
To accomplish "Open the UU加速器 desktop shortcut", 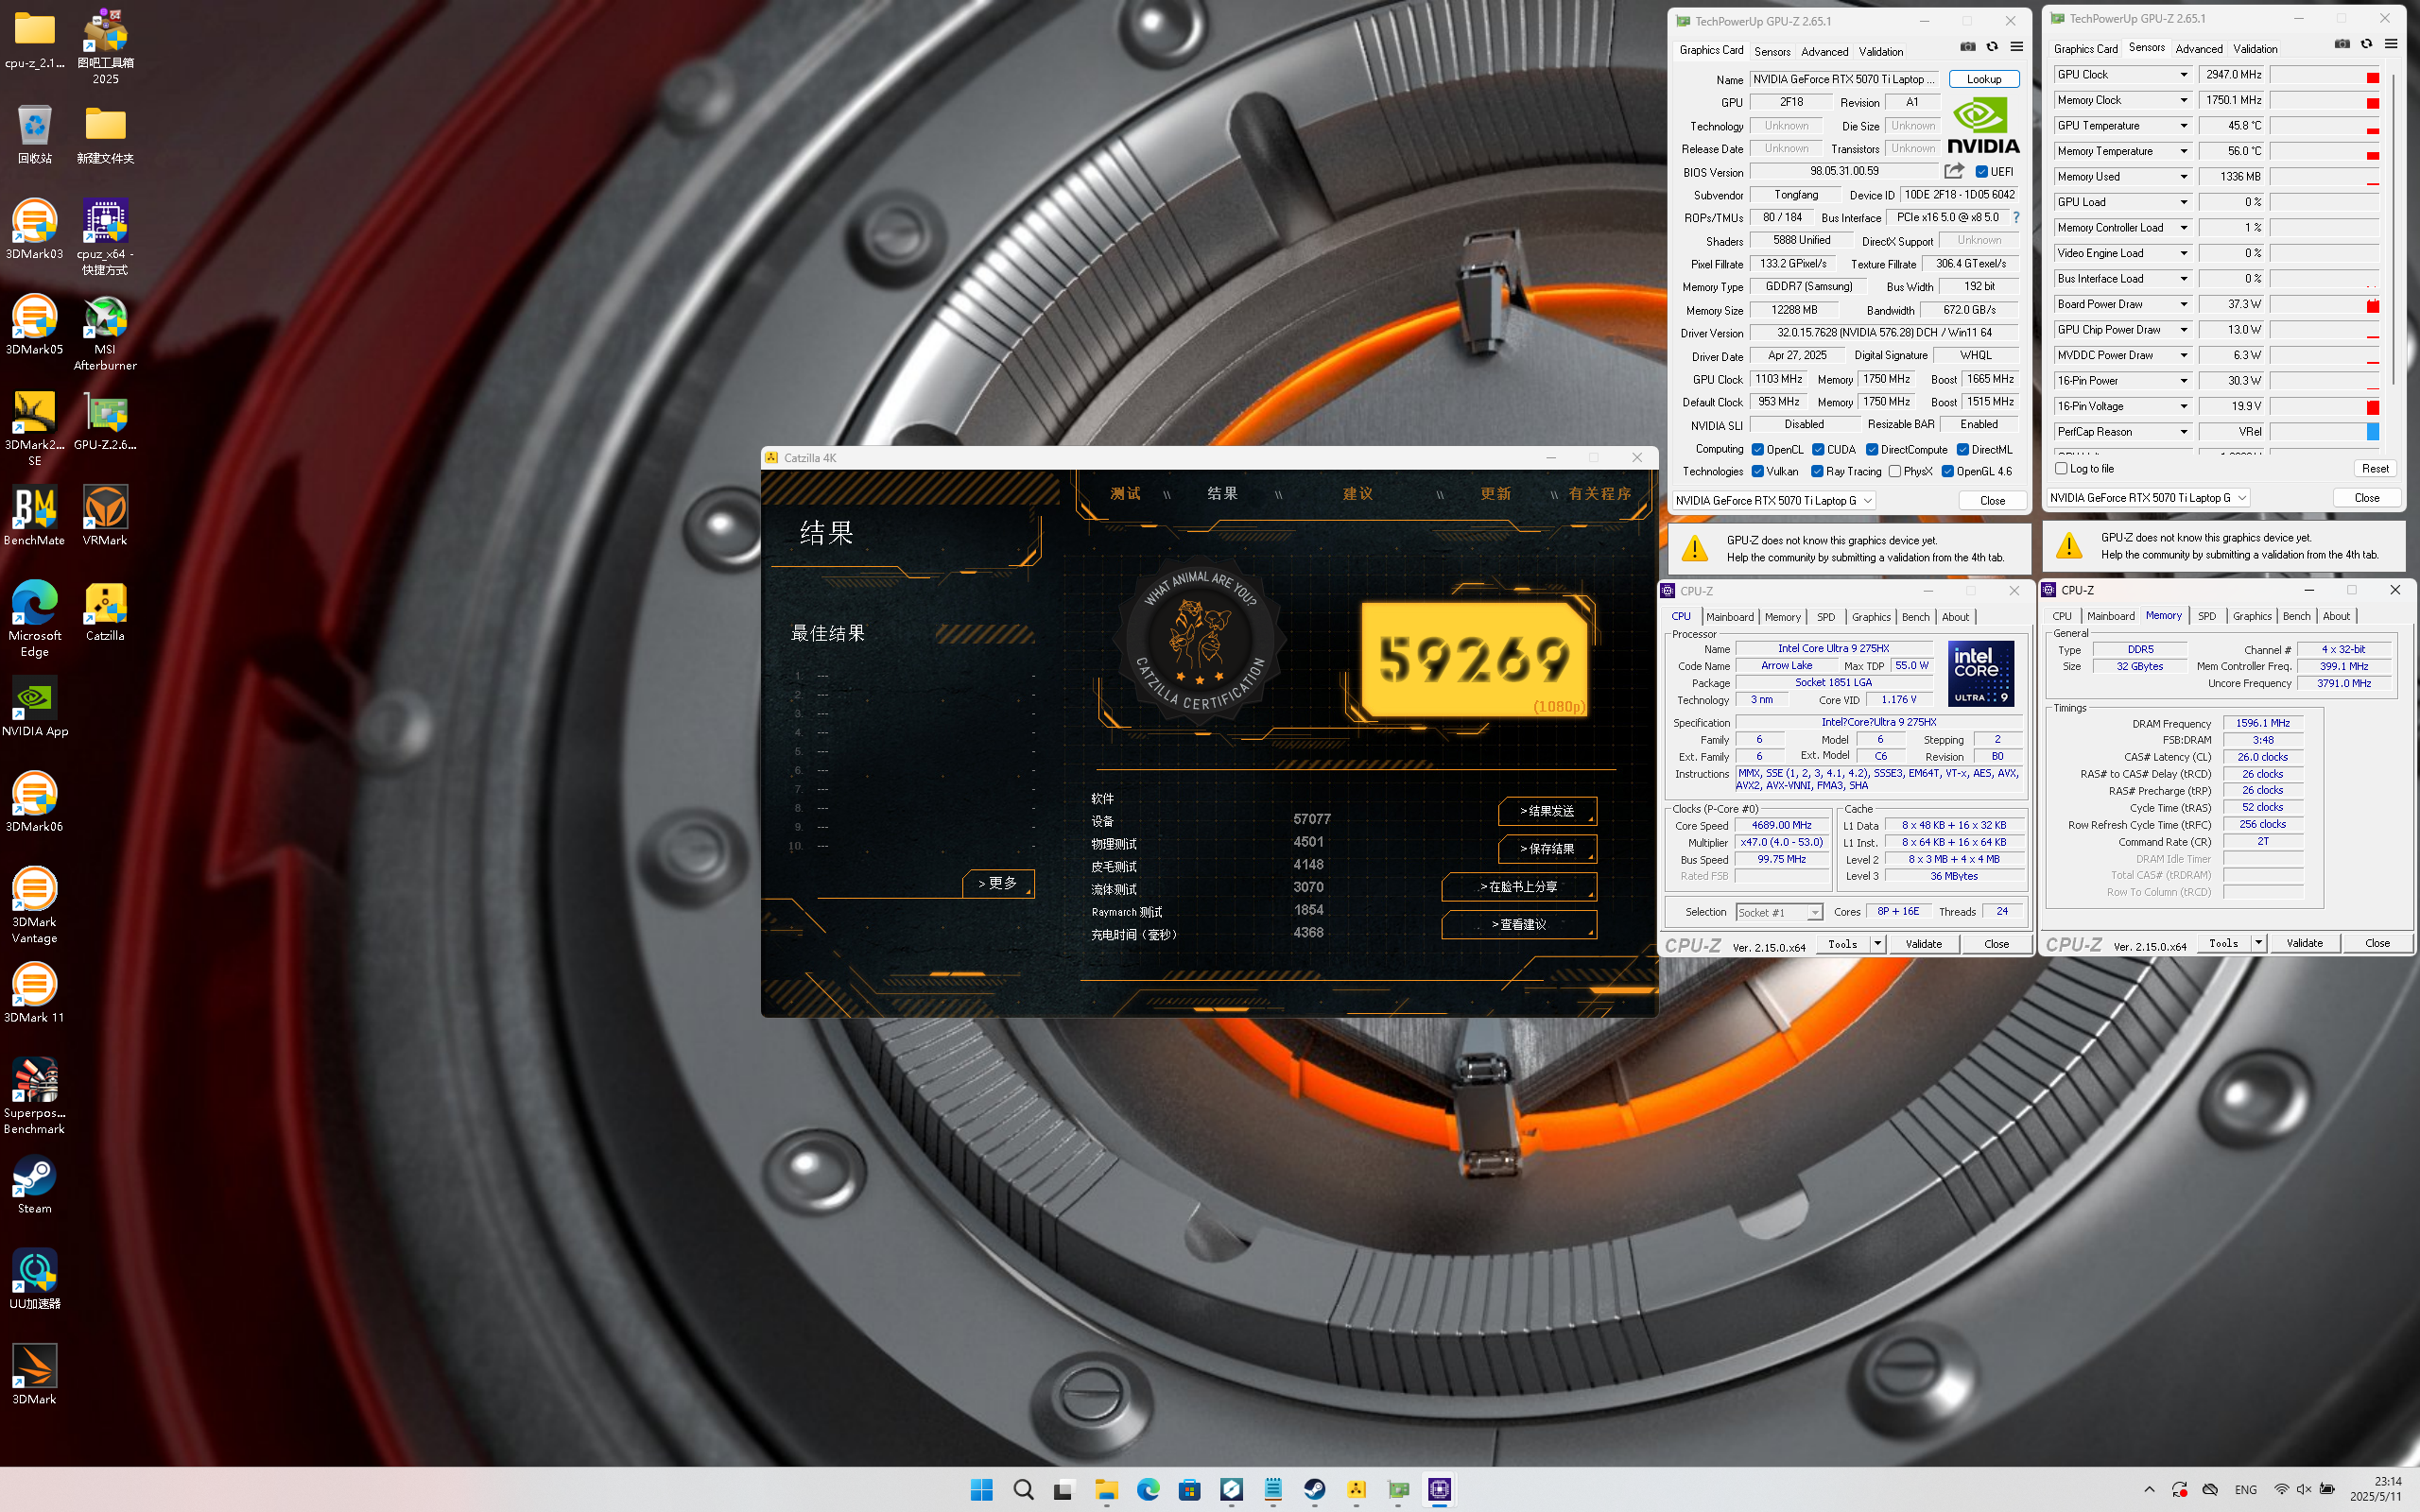I will click(34, 1280).
